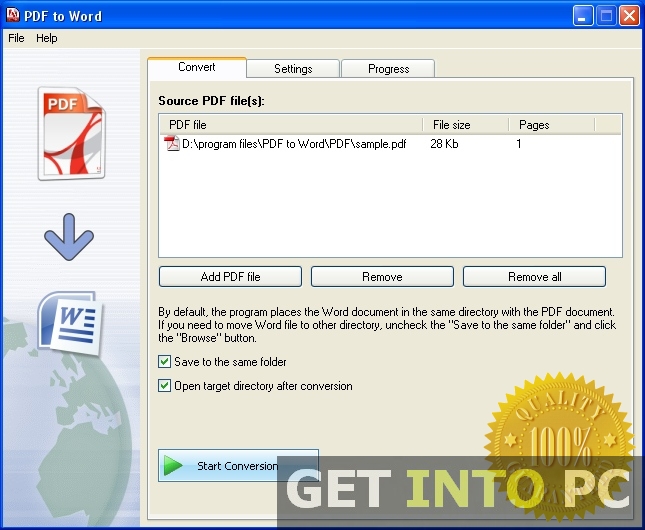This screenshot has height=530, width=645.
Task: Maximize the PDF to Word window
Action: tap(606, 15)
